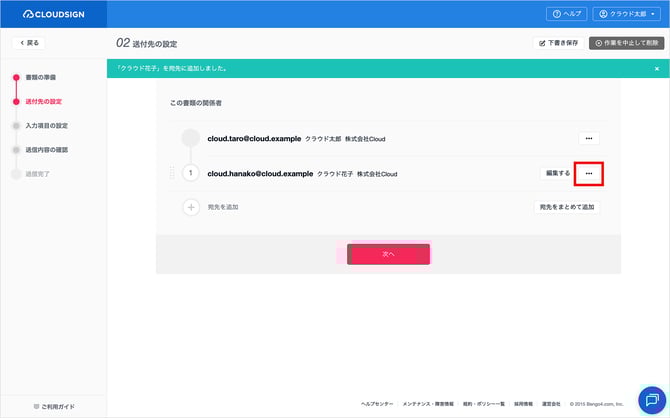
Task: Click 編集する for Hanako's entry
Action: pos(556,173)
